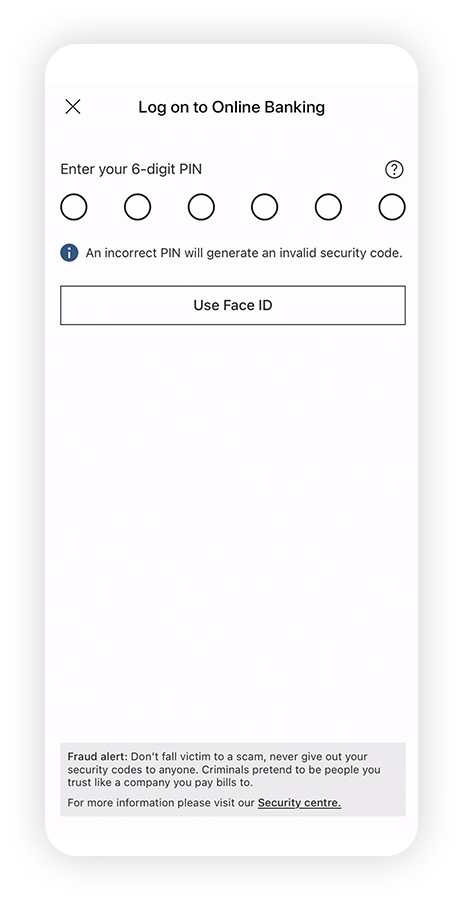
Task: Click the 'Log on to Online Banking' title
Action: (231, 107)
